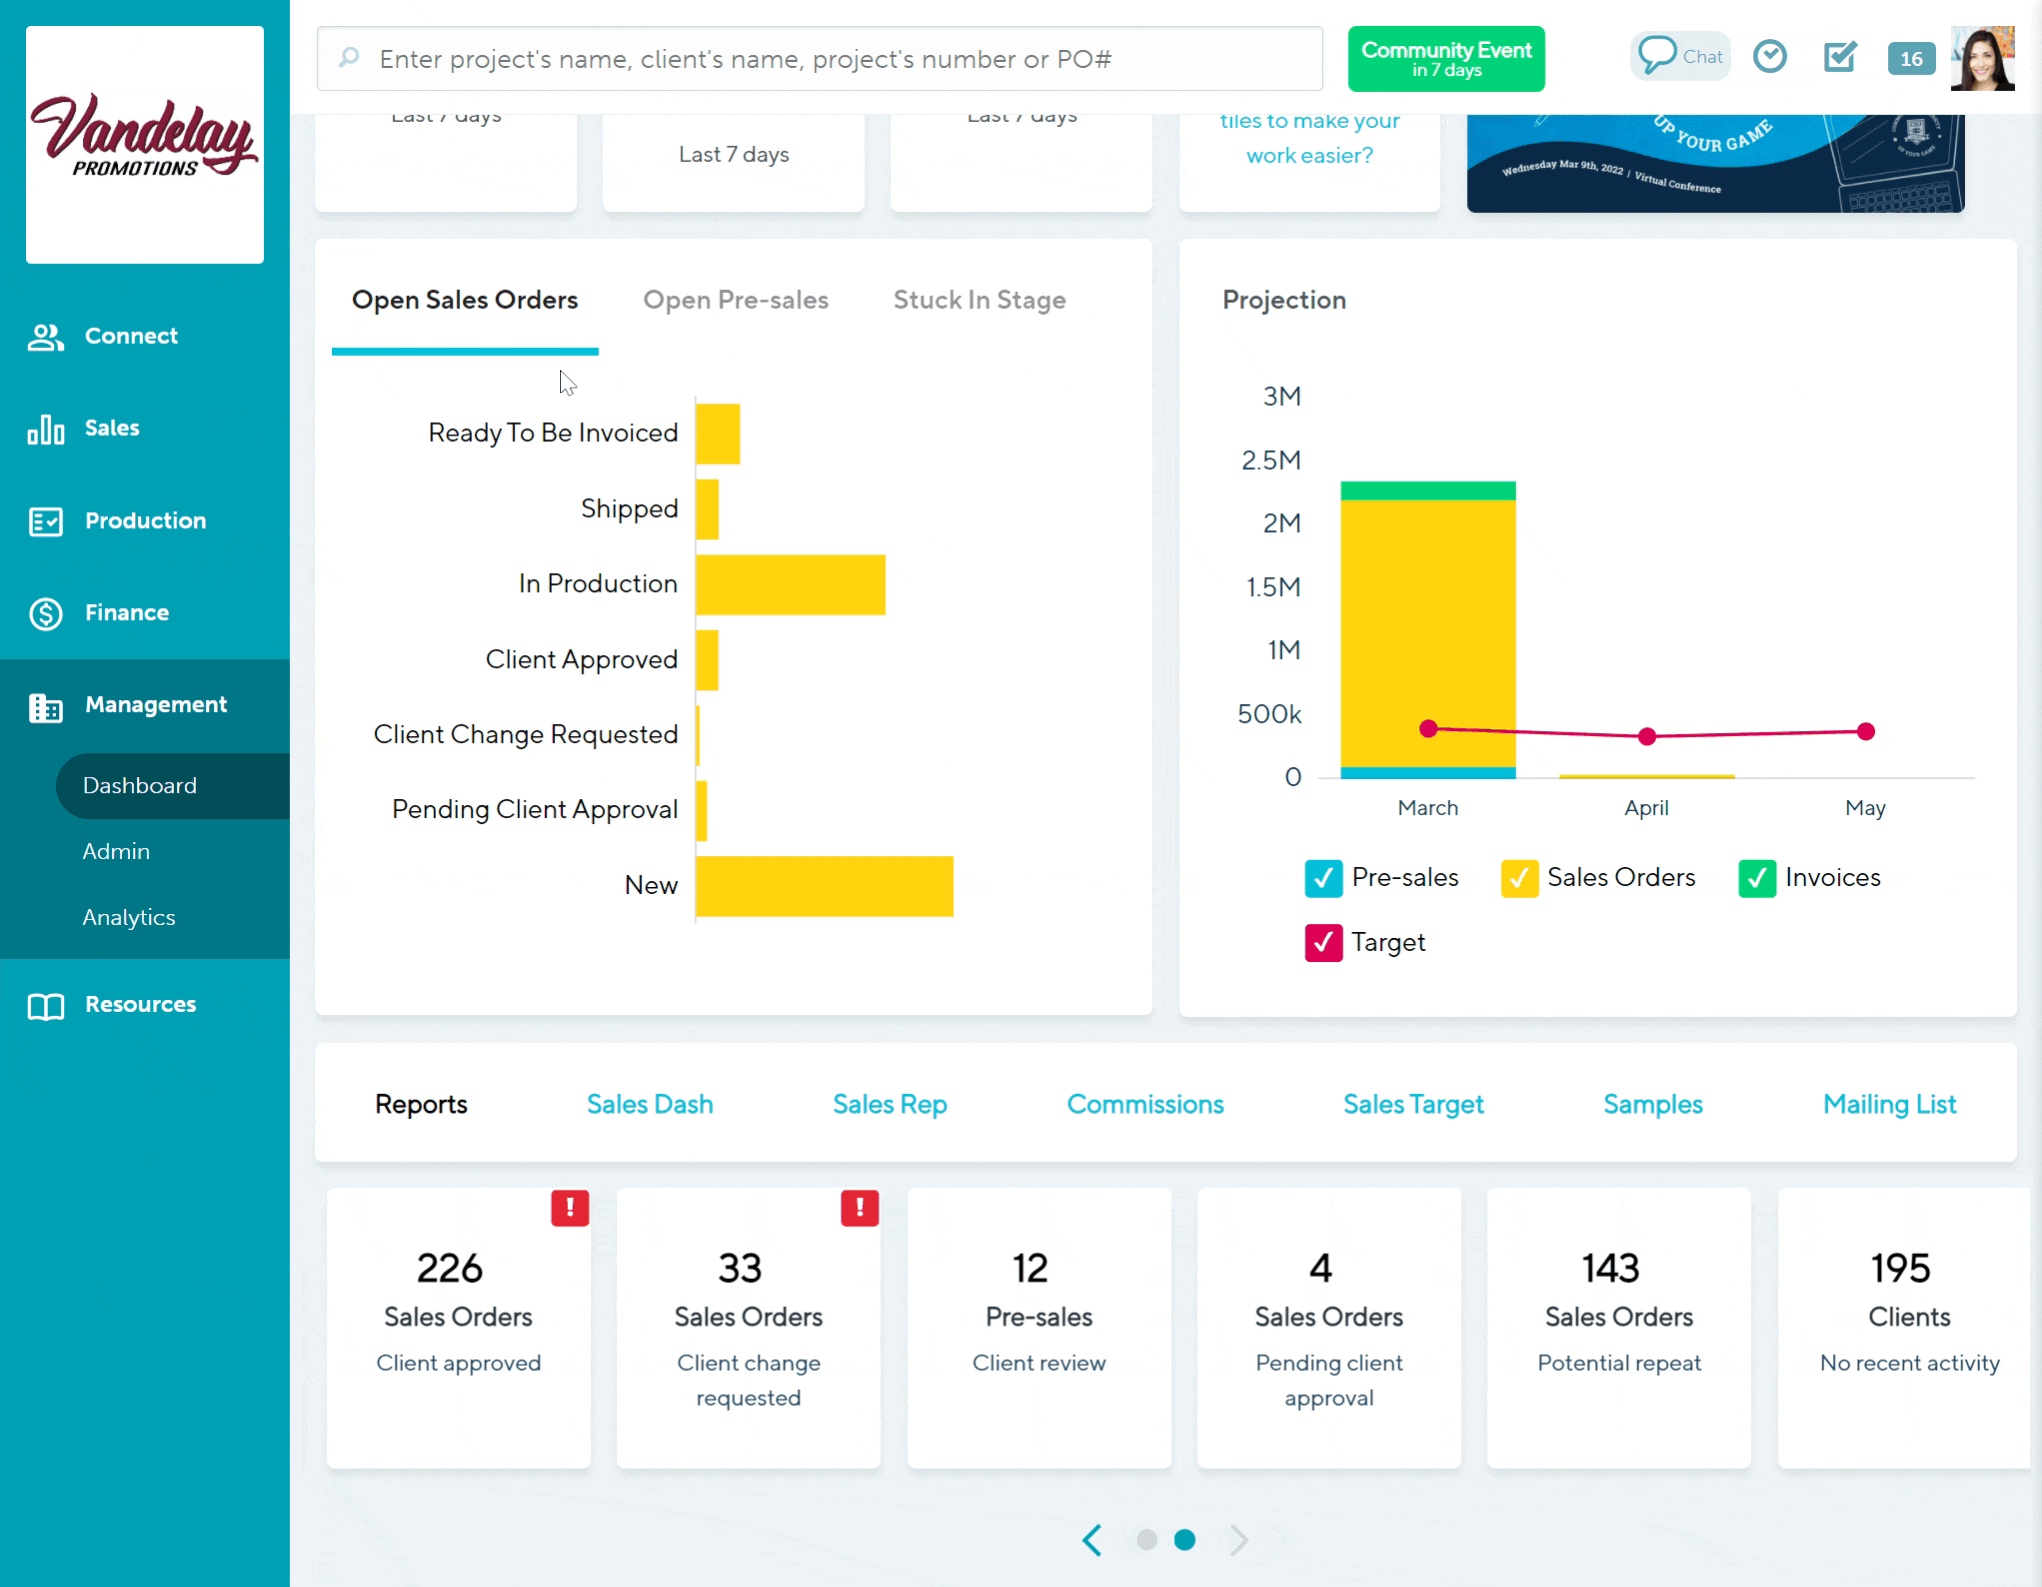The width and height of the screenshot is (2042, 1587).
Task: Switch to Stuck In Stage tab
Action: [979, 300]
